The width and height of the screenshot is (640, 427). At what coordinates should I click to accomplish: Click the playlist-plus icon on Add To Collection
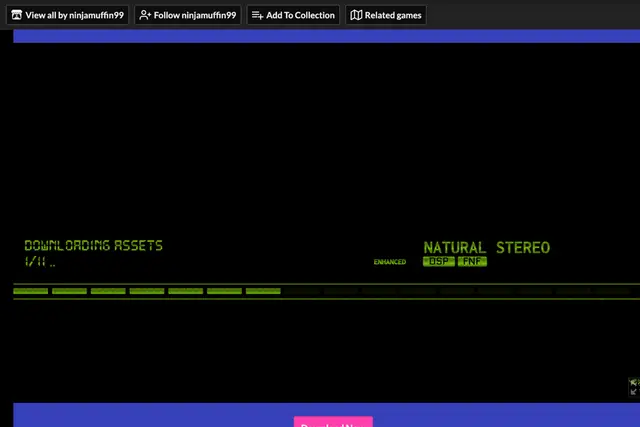[x=257, y=15]
